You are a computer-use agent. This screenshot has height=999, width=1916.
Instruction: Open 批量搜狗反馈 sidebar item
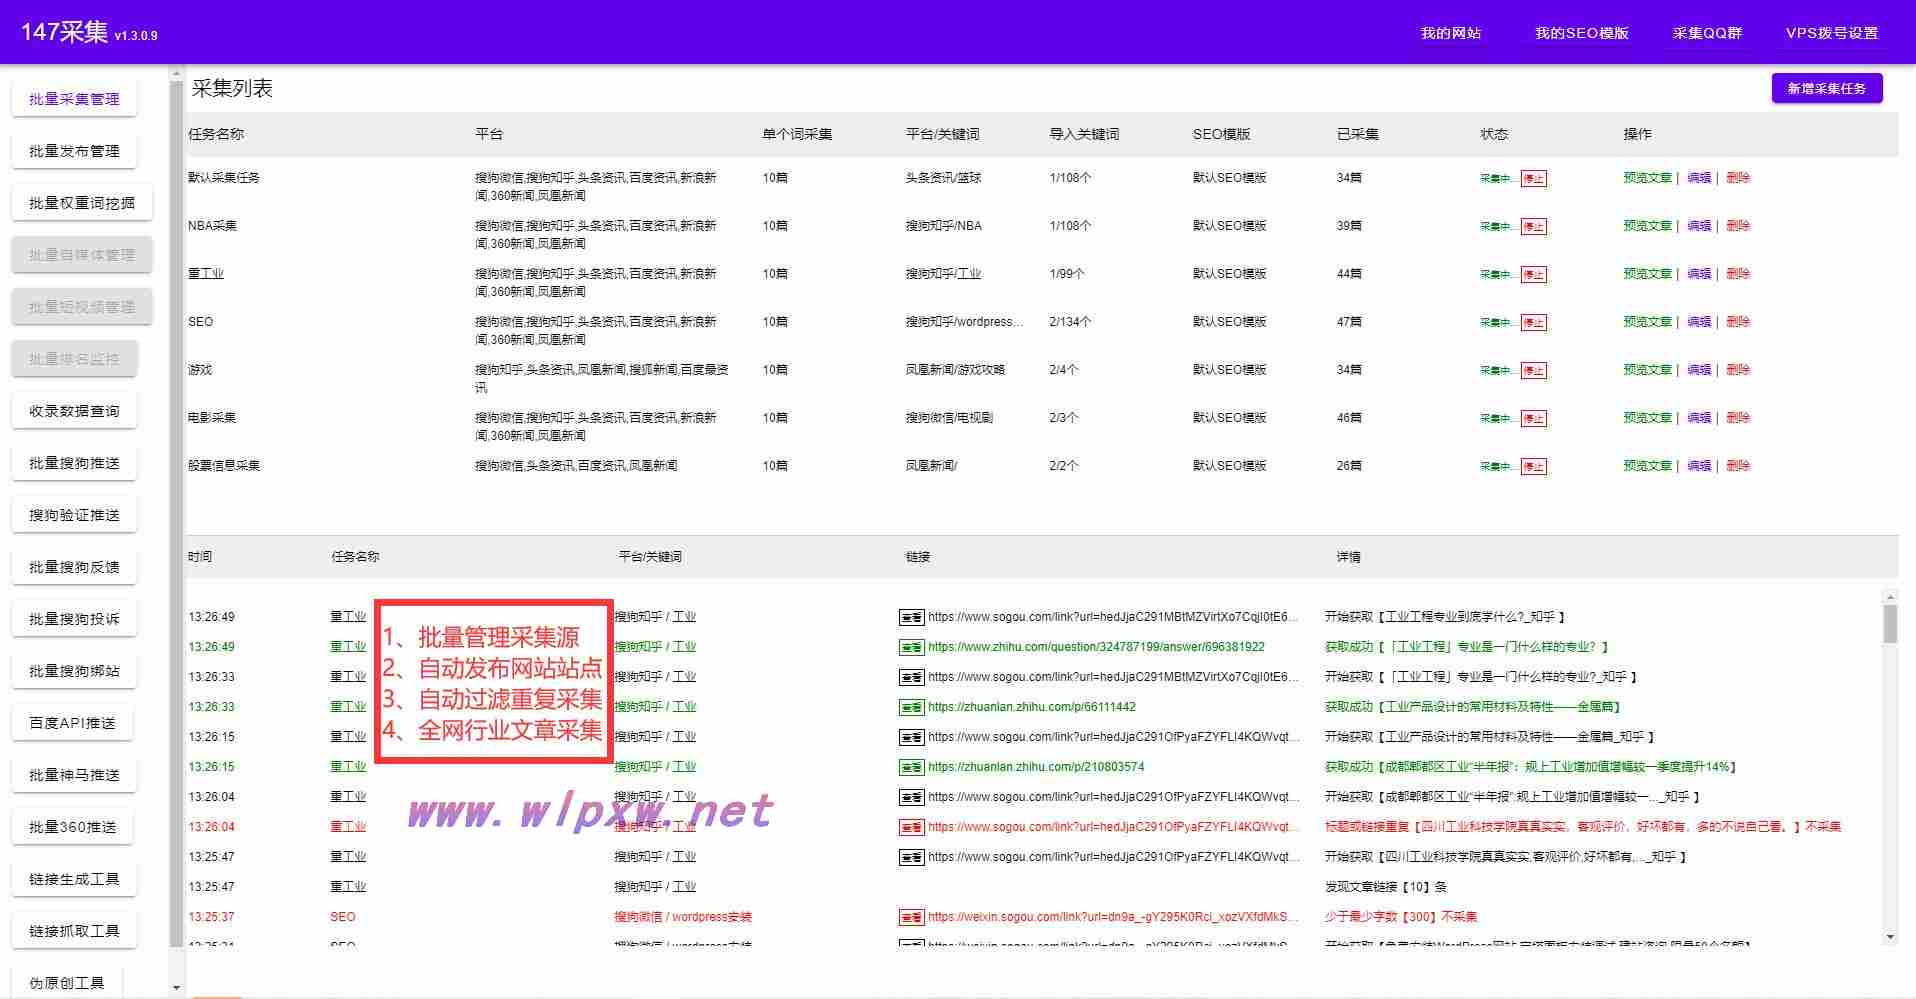(74, 567)
